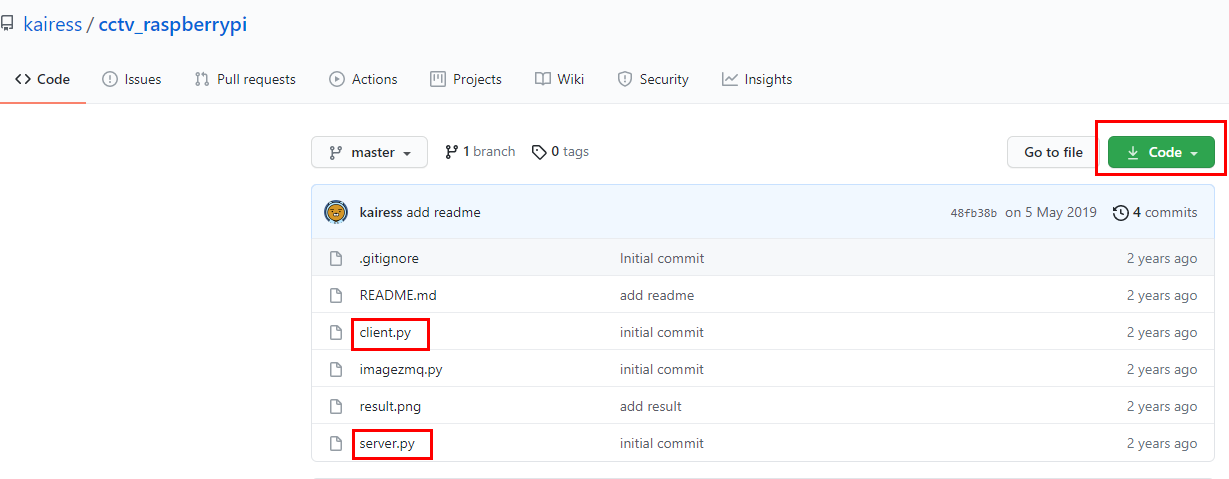Click '2 years ago' in the server.py row
The width and height of the screenshot is (1229, 479).
(x=1162, y=443)
